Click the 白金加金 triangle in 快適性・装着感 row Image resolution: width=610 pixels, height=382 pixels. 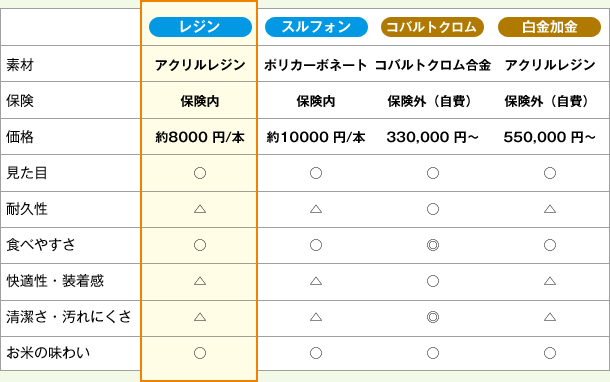click(x=550, y=281)
